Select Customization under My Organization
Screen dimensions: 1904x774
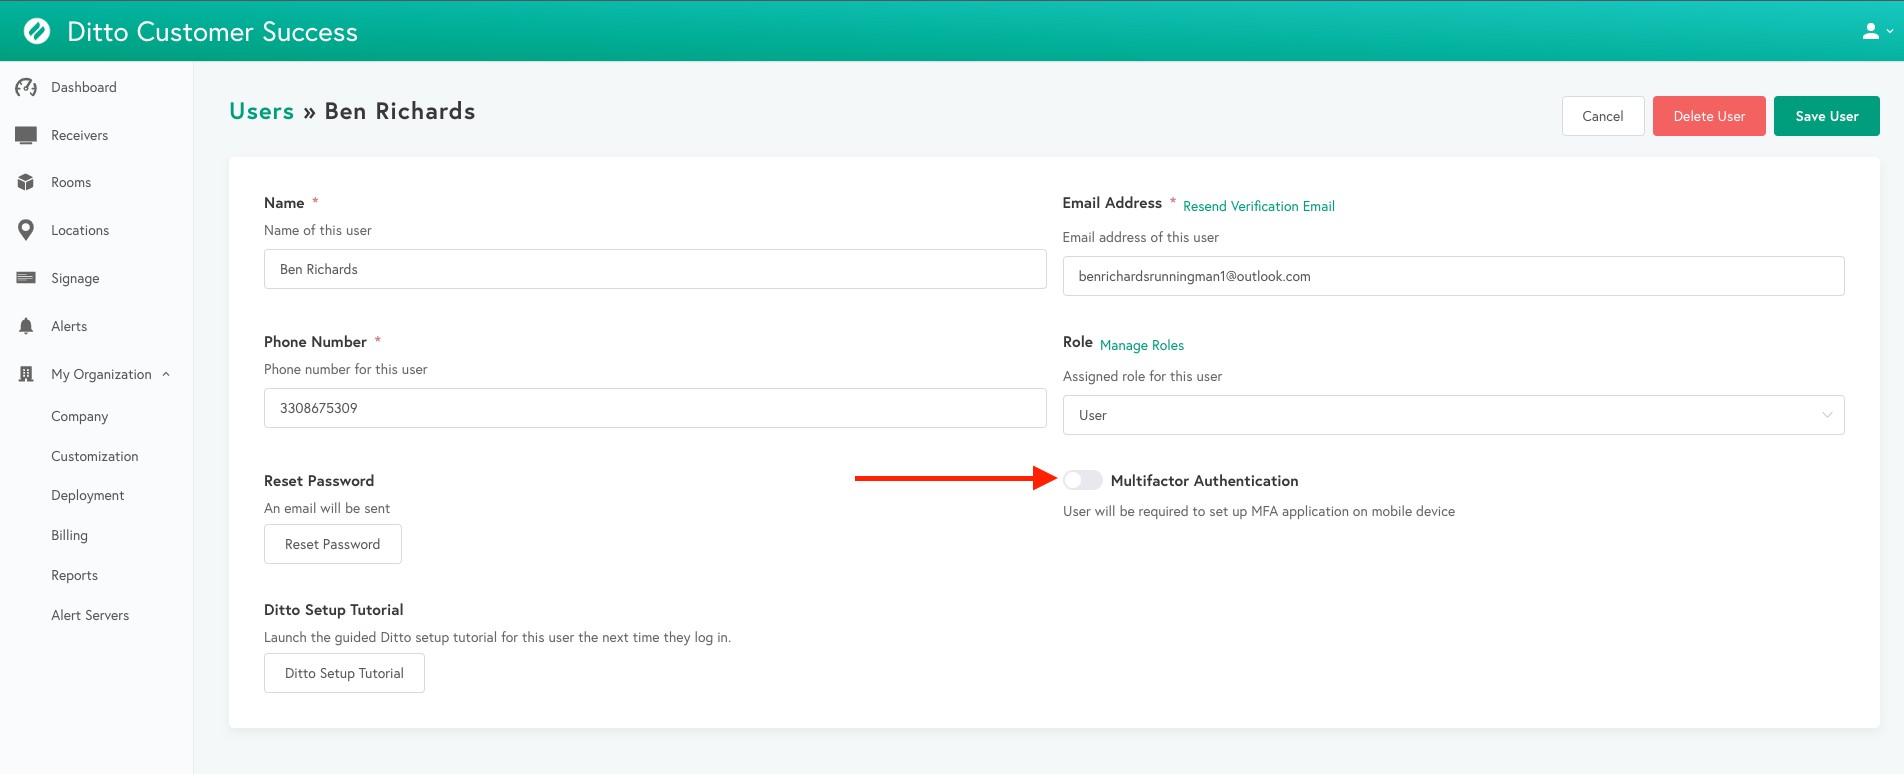point(95,456)
